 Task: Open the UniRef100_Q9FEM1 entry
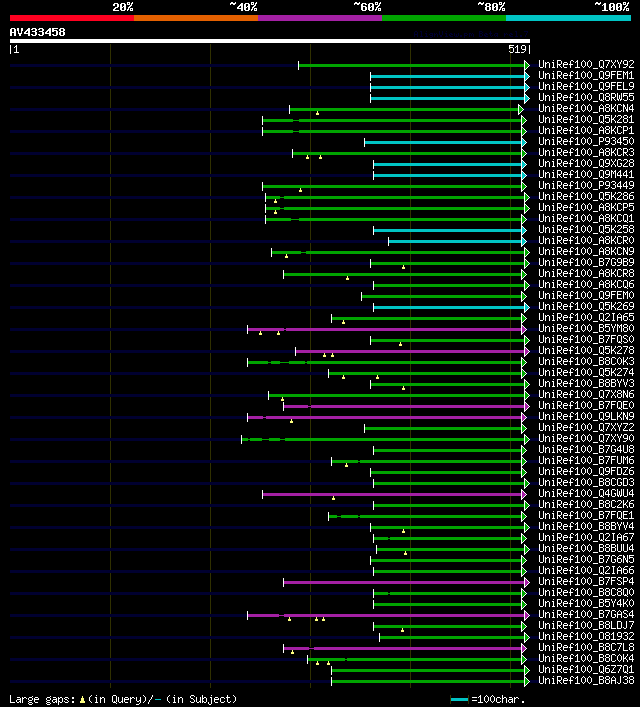point(586,75)
